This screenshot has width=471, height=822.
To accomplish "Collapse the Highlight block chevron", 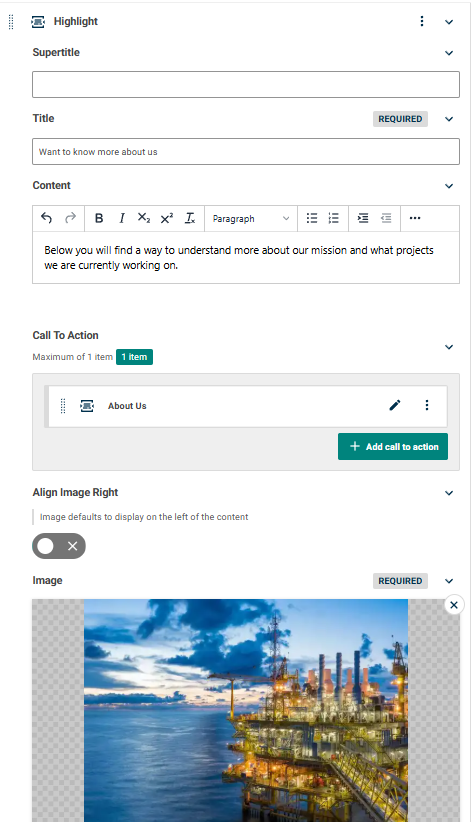I will pyautogui.click(x=449, y=22).
